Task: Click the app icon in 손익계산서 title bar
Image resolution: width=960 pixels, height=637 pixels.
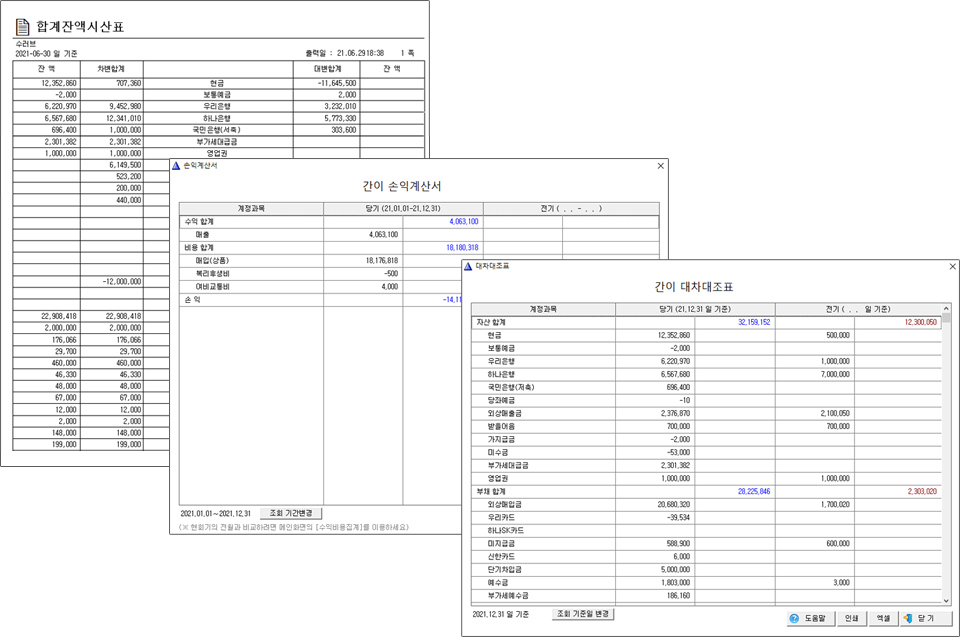Action: click(176, 166)
